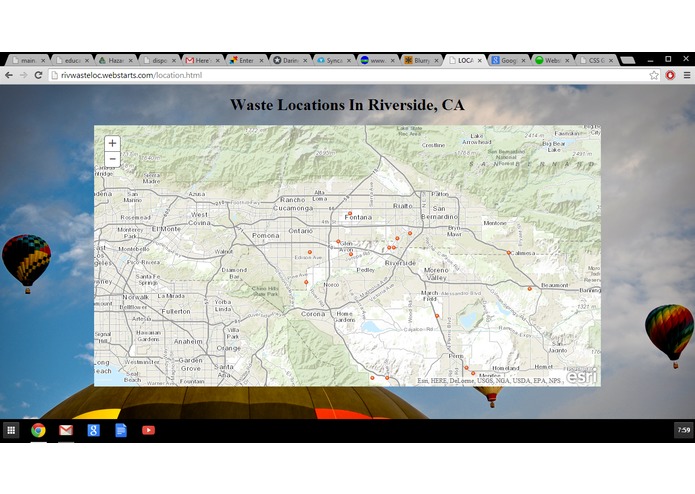The image size is (695, 494).
Task: Open Google Search shelf icon
Action: point(94,430)
